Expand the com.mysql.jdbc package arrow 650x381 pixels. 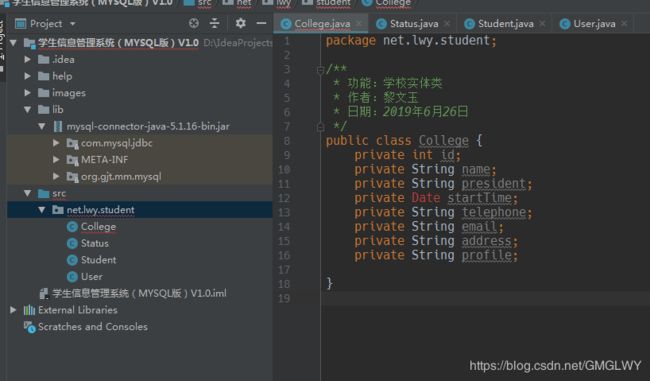tap(56, 143)
